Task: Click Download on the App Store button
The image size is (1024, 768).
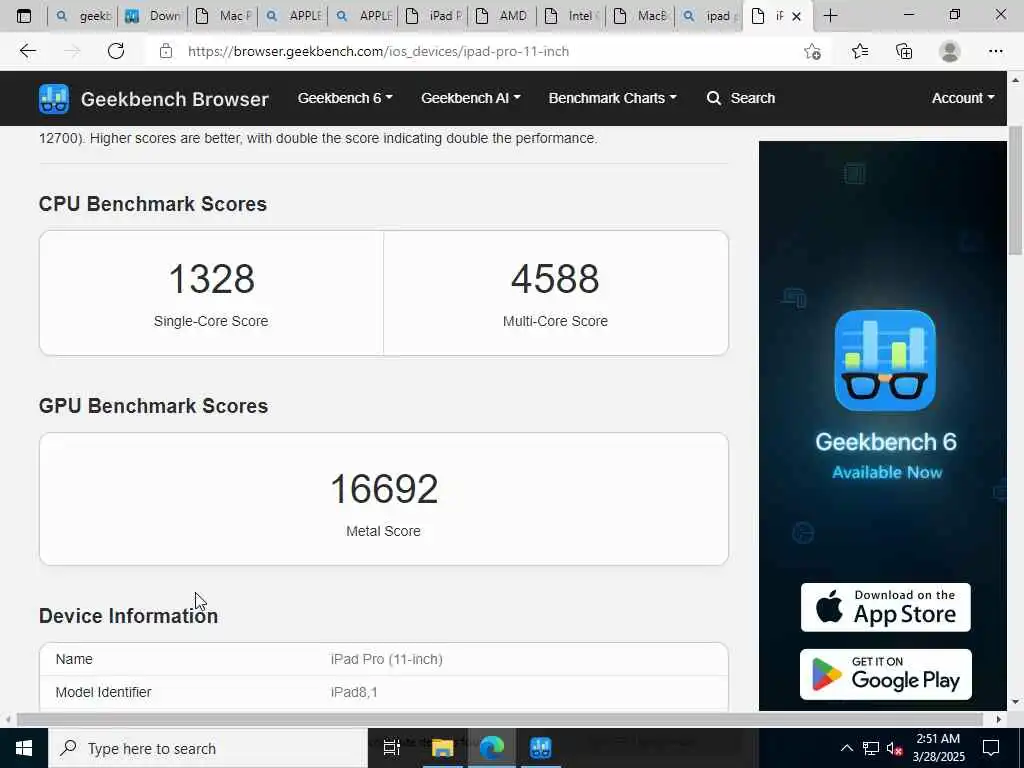Action: (x=886, y=607)
